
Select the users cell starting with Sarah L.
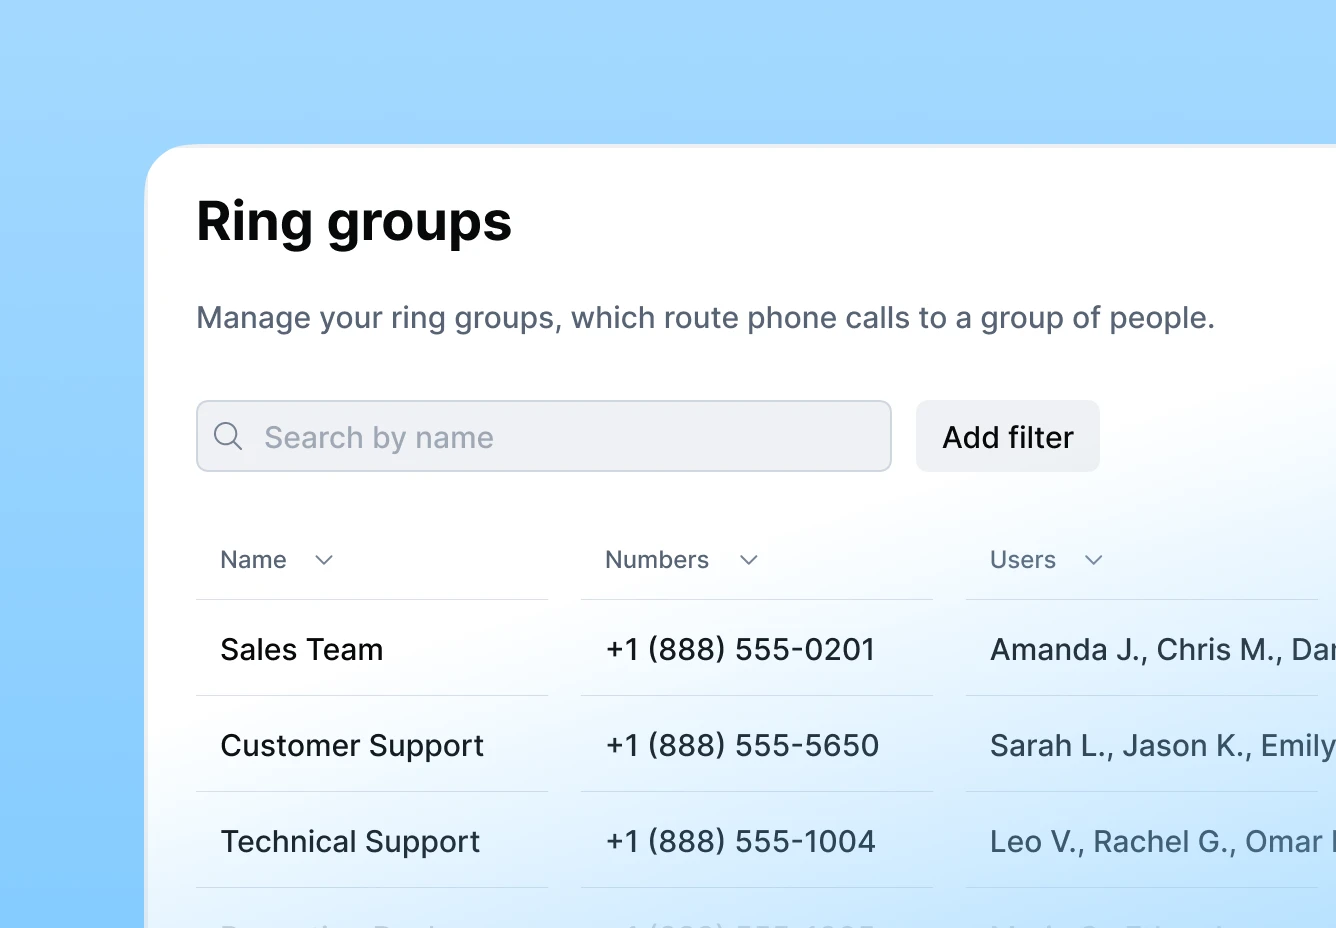pyautogui.click(x=1160, y=746)
